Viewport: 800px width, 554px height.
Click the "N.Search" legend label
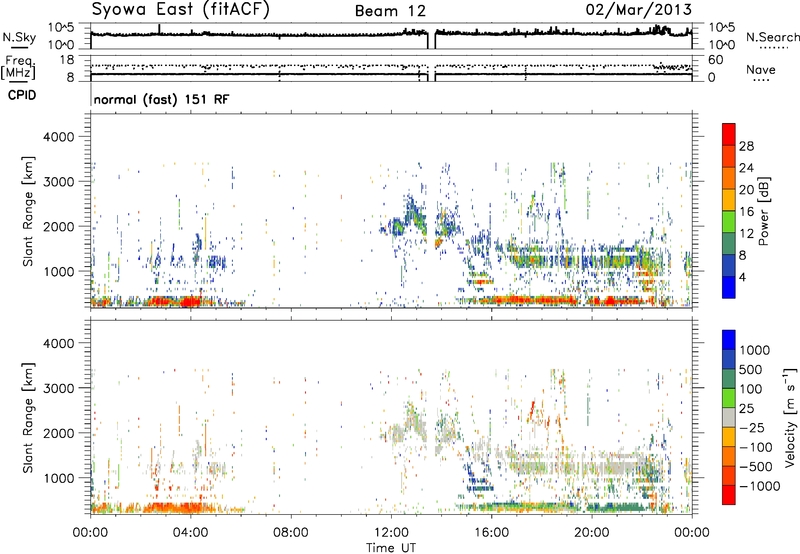pos(773,37)
